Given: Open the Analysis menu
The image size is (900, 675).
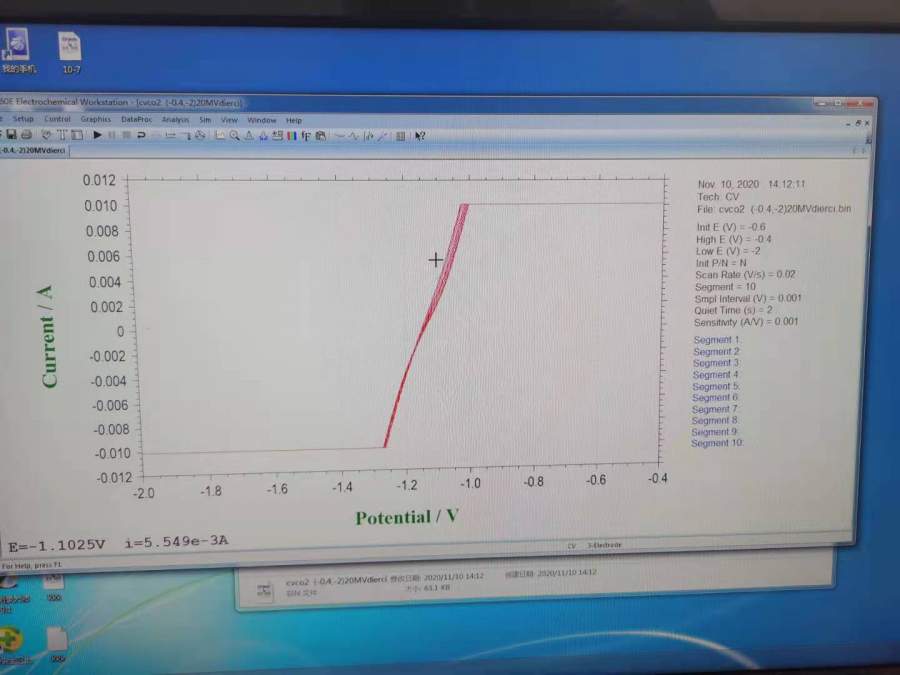Looking at the screenshot, I should (175, 119).
